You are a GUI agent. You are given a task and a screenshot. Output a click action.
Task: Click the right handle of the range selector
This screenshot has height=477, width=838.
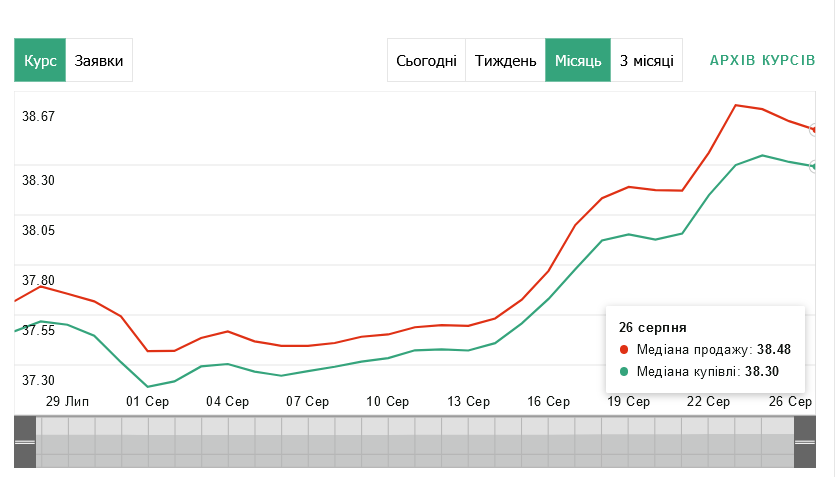(x=805, y=441)
